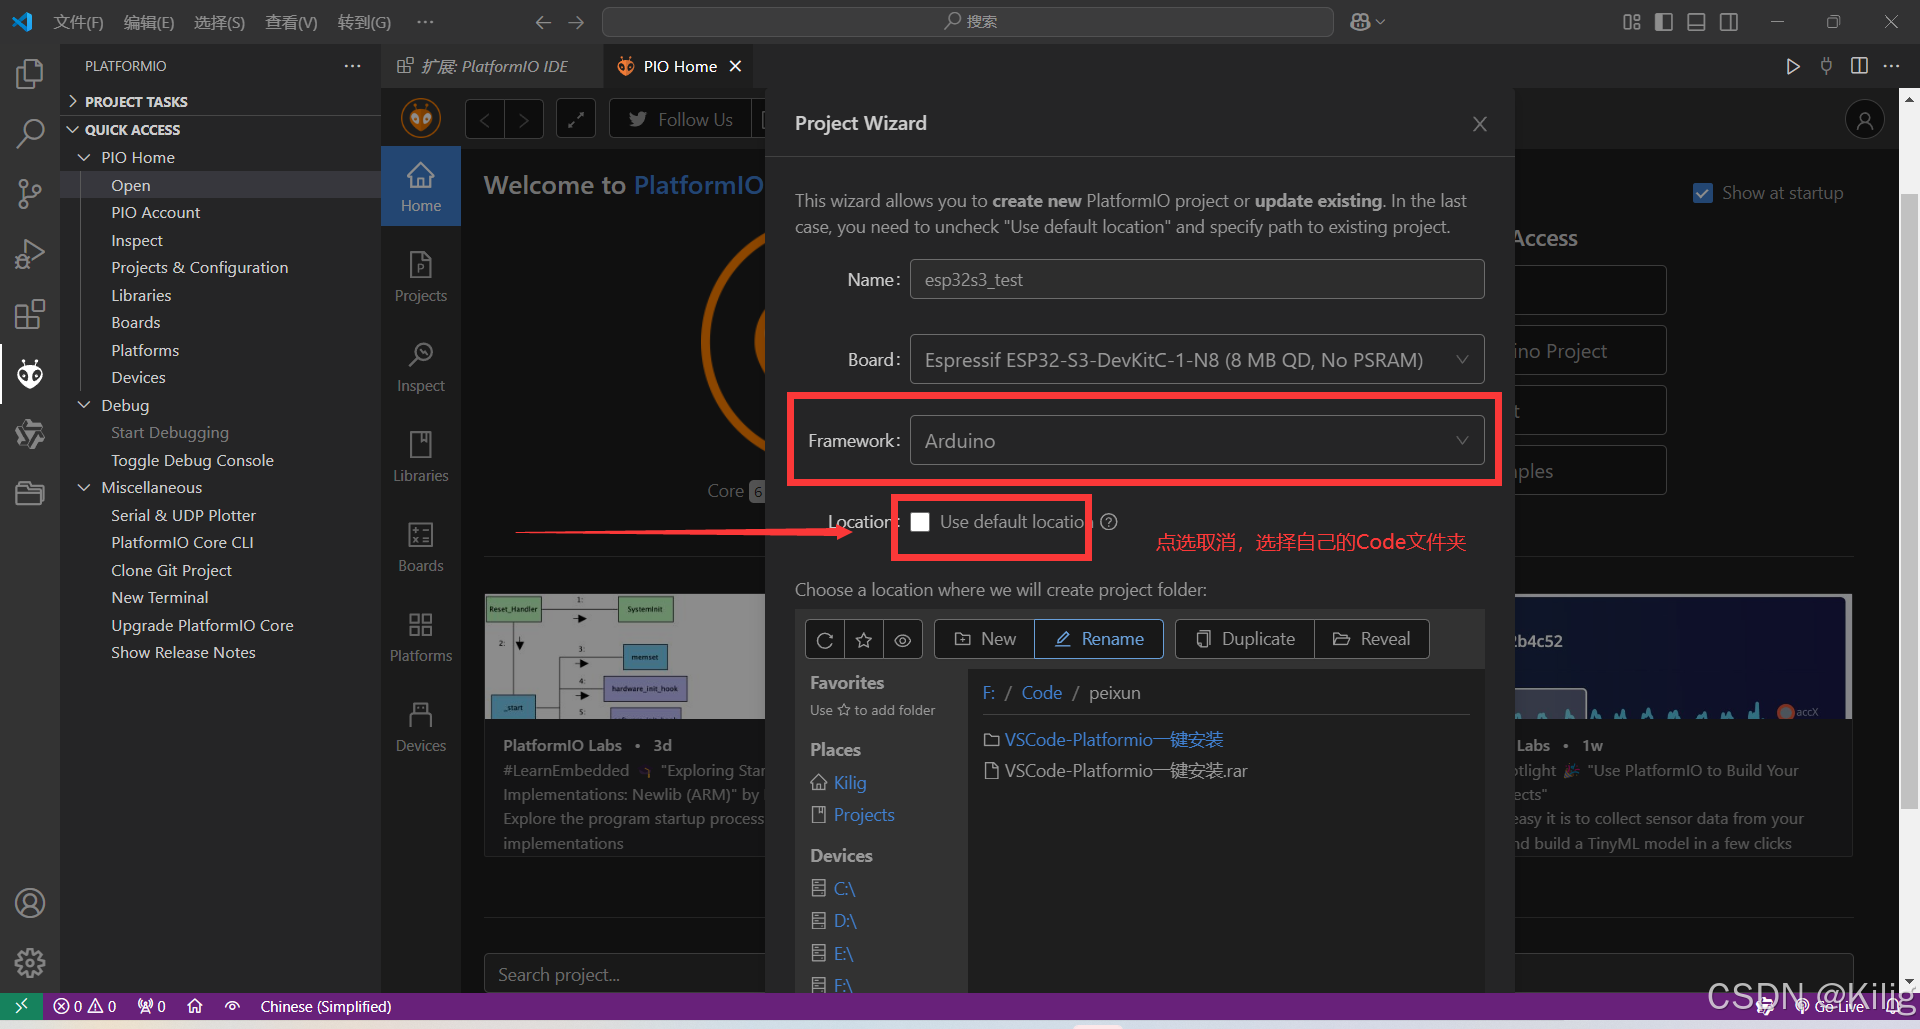Click the split editor icon
Viewport: 1920px width, 1029px height.
pos(1859,66)
